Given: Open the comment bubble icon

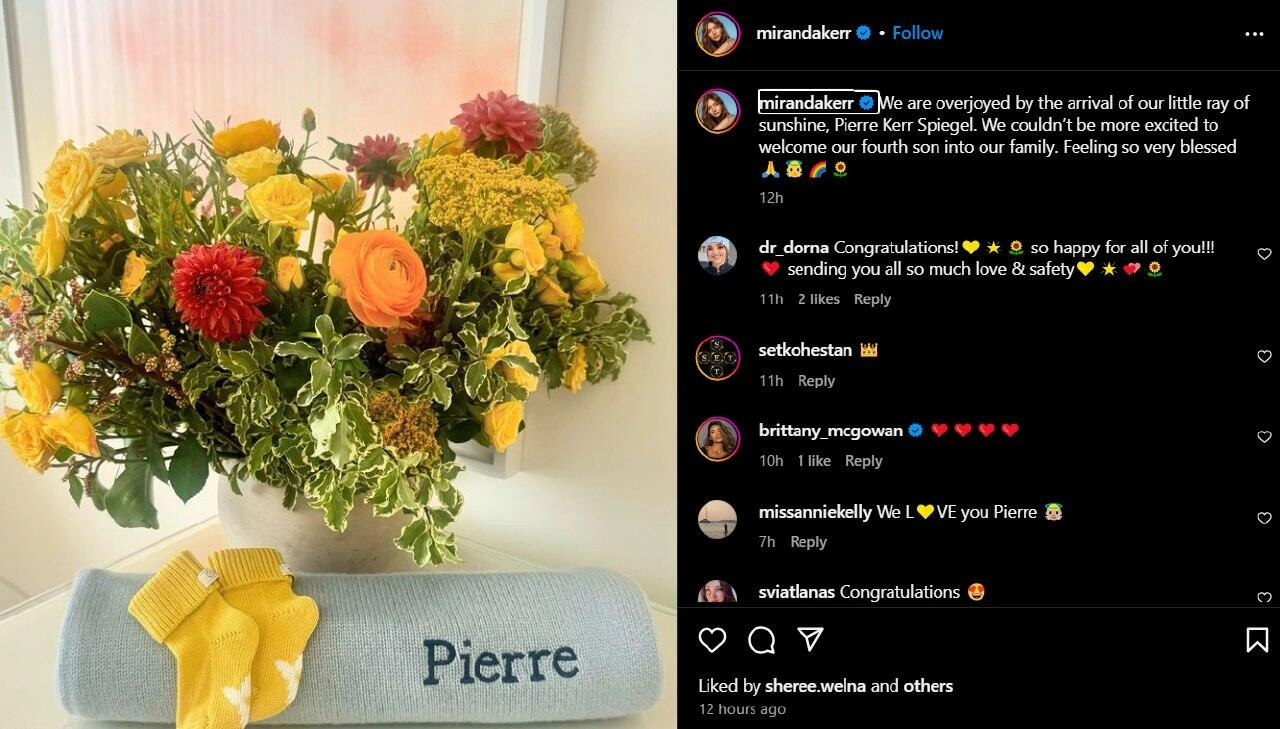Looking at the screenshot, I should tap(762, 640).
